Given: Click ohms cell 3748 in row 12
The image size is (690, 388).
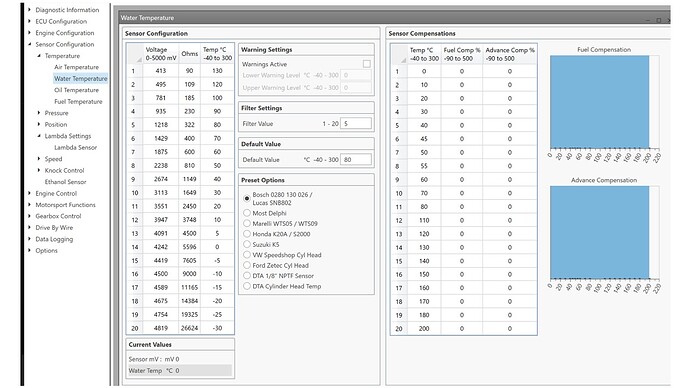Looking at the screenshot, I should [x=190, y=220].
